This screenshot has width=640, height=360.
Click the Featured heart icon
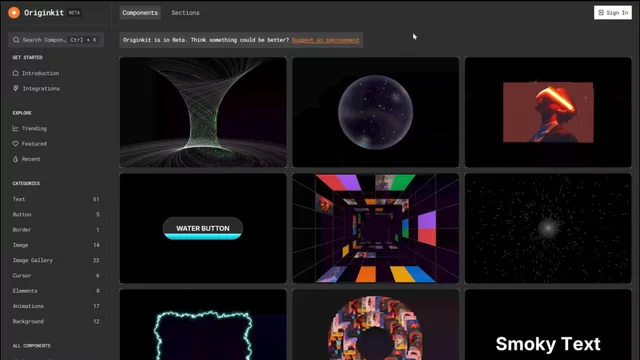16,144
